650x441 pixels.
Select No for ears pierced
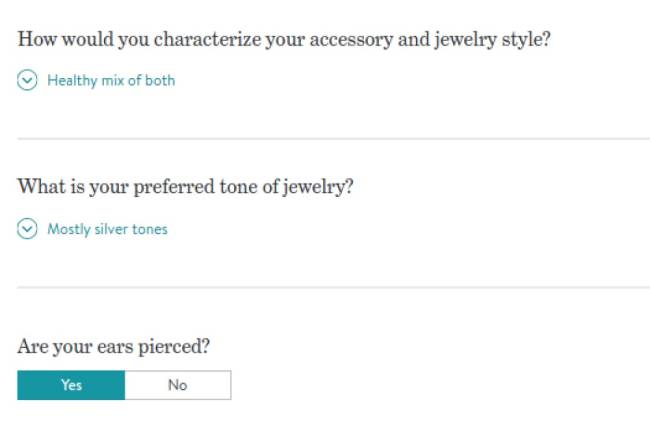pyautogui.click(x=178, y=385)
